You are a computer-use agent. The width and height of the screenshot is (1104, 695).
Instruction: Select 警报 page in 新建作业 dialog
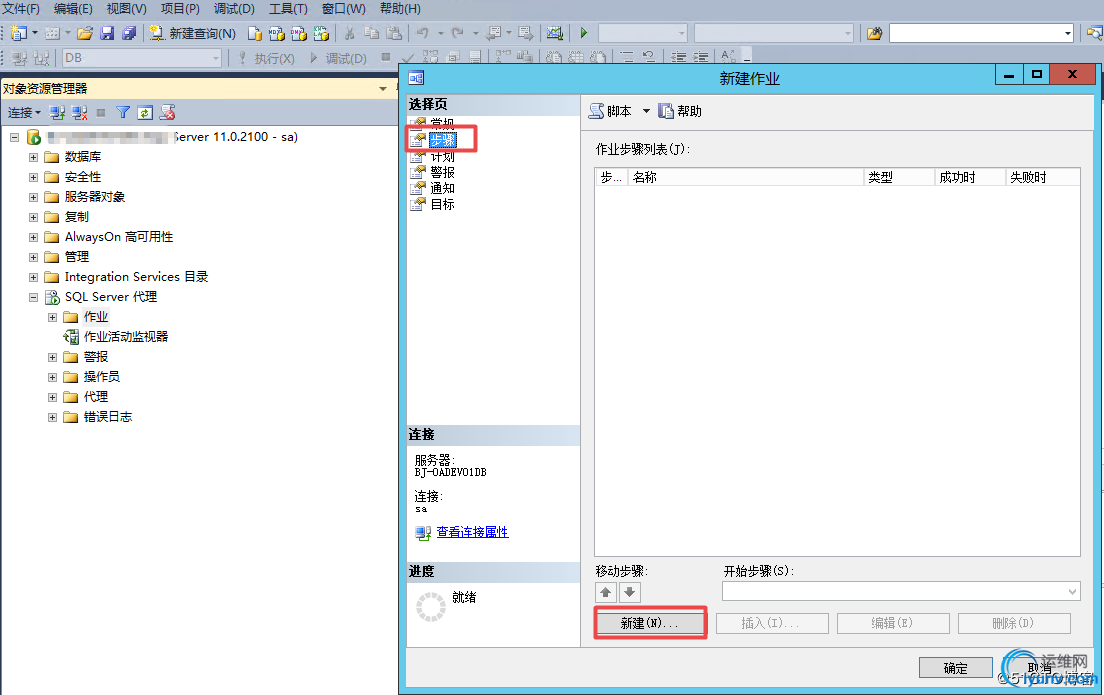[x=443, y=172]
